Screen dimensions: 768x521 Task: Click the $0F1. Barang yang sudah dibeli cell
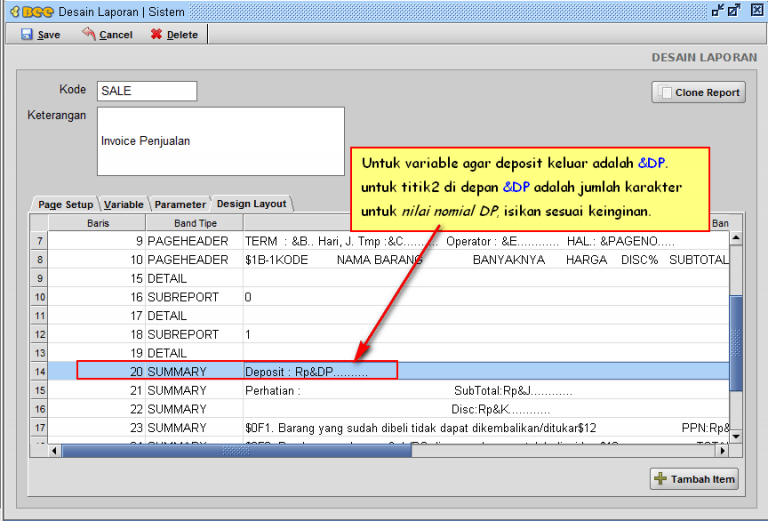pos(486,427)
